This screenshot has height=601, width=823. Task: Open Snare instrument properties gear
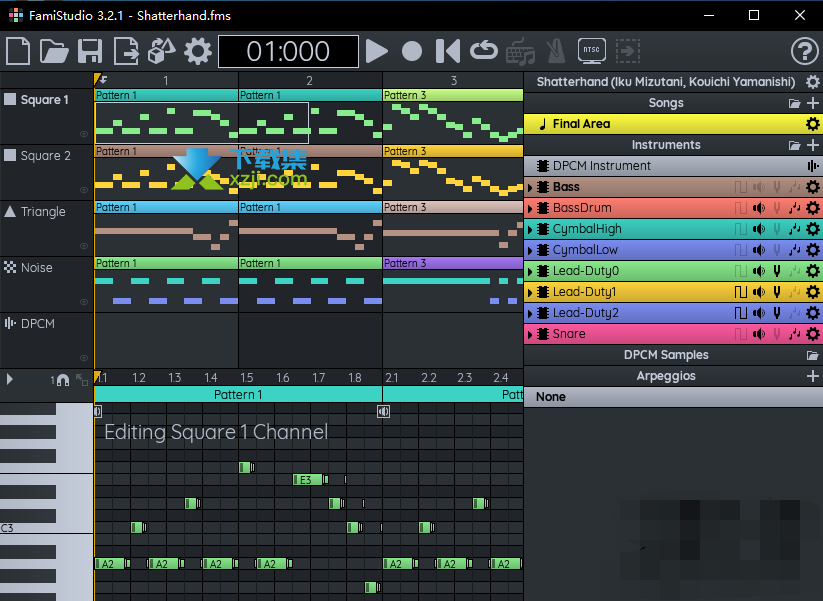(x=813, y=334)
